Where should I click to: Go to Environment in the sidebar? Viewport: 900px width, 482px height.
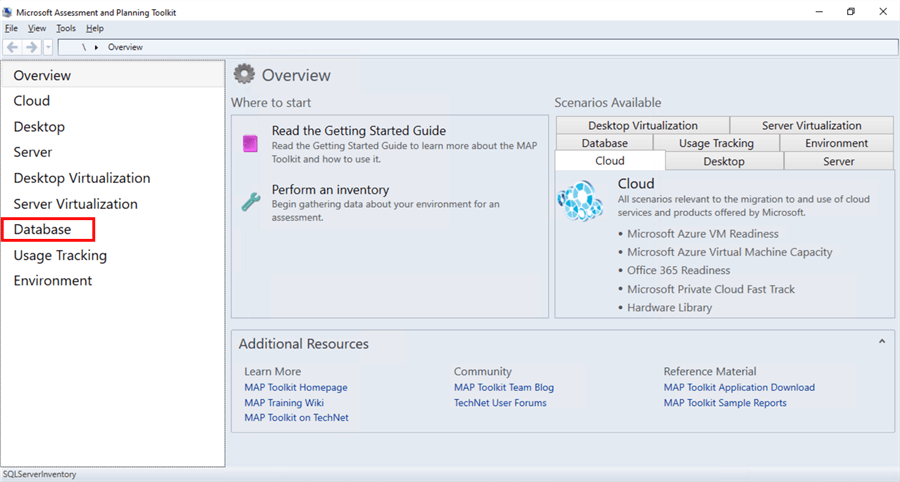pyautogui.click(x=52, y=281)
